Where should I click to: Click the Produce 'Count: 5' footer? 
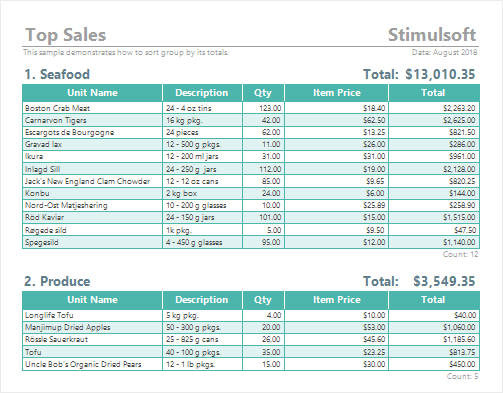(462, 376)
